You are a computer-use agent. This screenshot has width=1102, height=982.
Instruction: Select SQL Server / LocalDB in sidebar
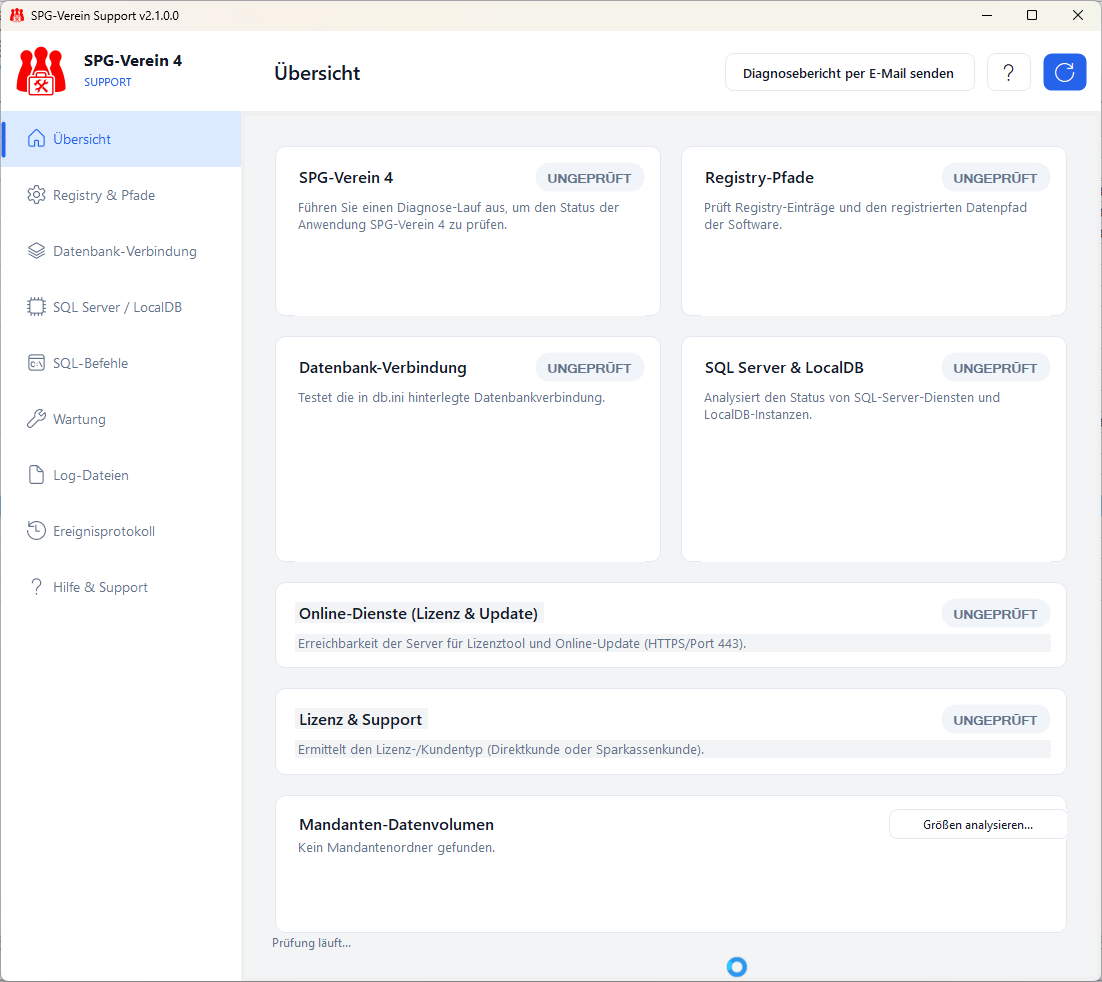[121, 307]
